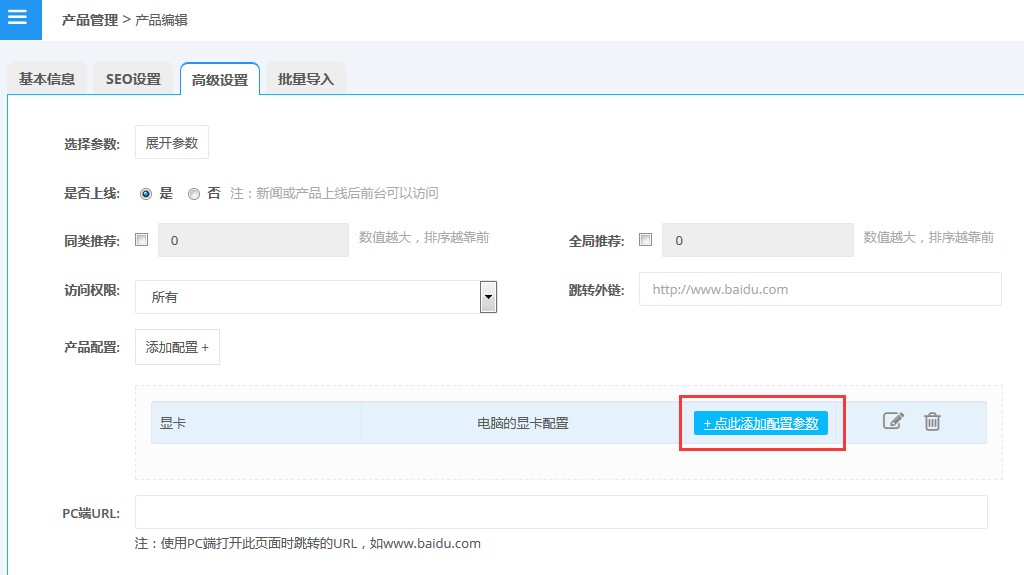This screenshot has width=1024, height=575.
Task: Click the edit pencil icon in 显卡 row
Action: coord(893,422)
